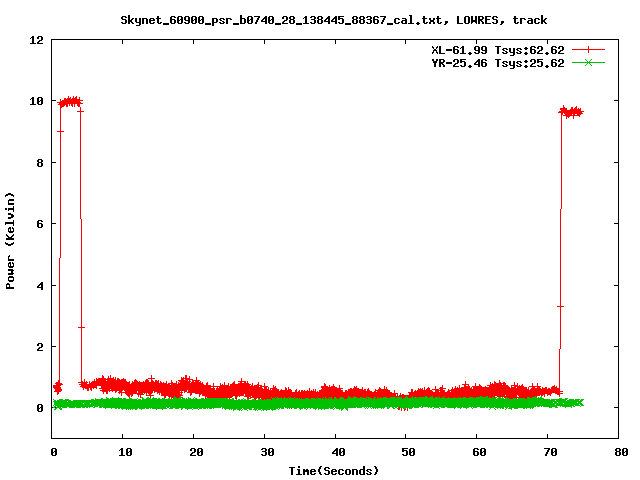Click the x-axis tick label 70
The width and height of the screenshot is (640, 480).
click(550, 452)
